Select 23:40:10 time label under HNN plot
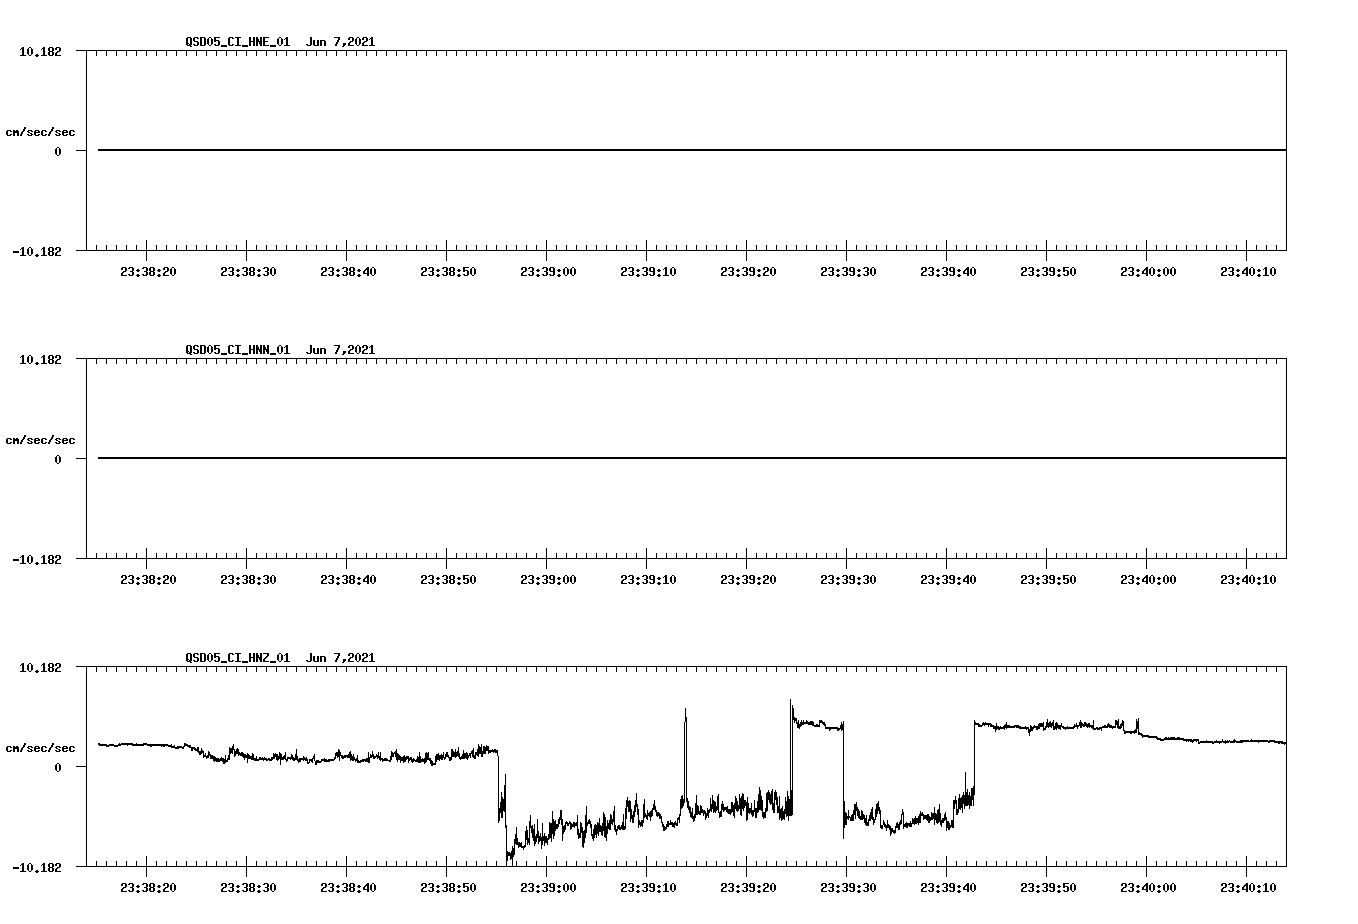The width and height of the screenshot is (1358, 924). [x=1248, y=580]
